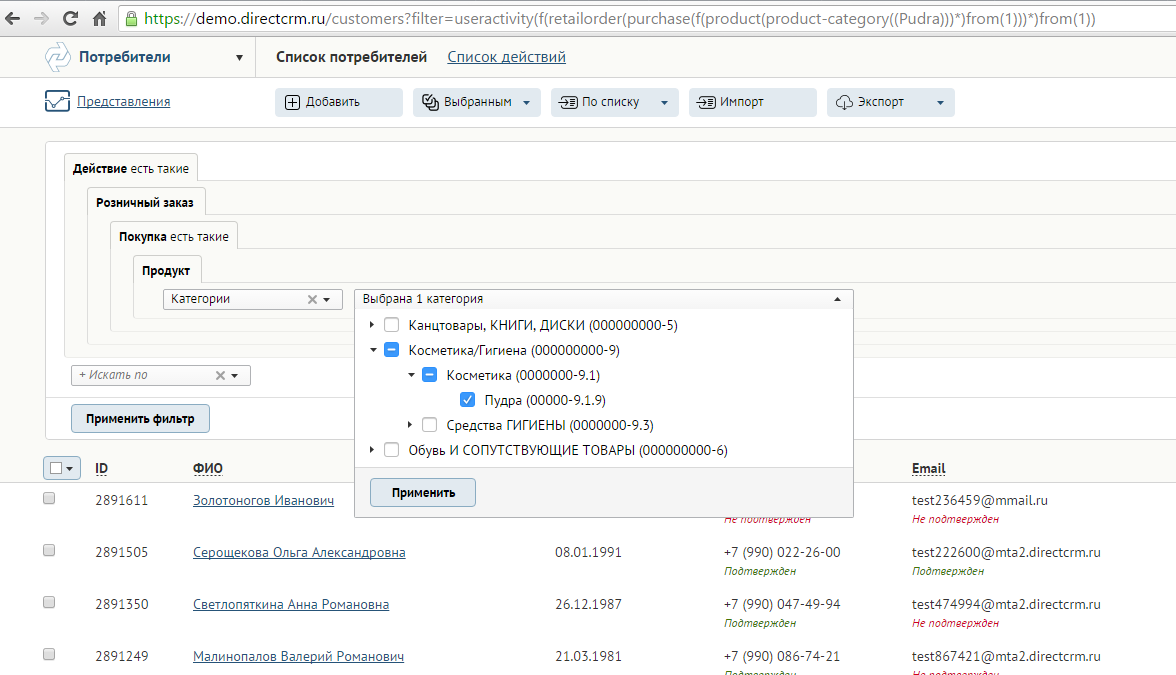Image resolution: width=1176 pixels, height=675 pixels.
Task: Open Представления link
Action: 124,101
